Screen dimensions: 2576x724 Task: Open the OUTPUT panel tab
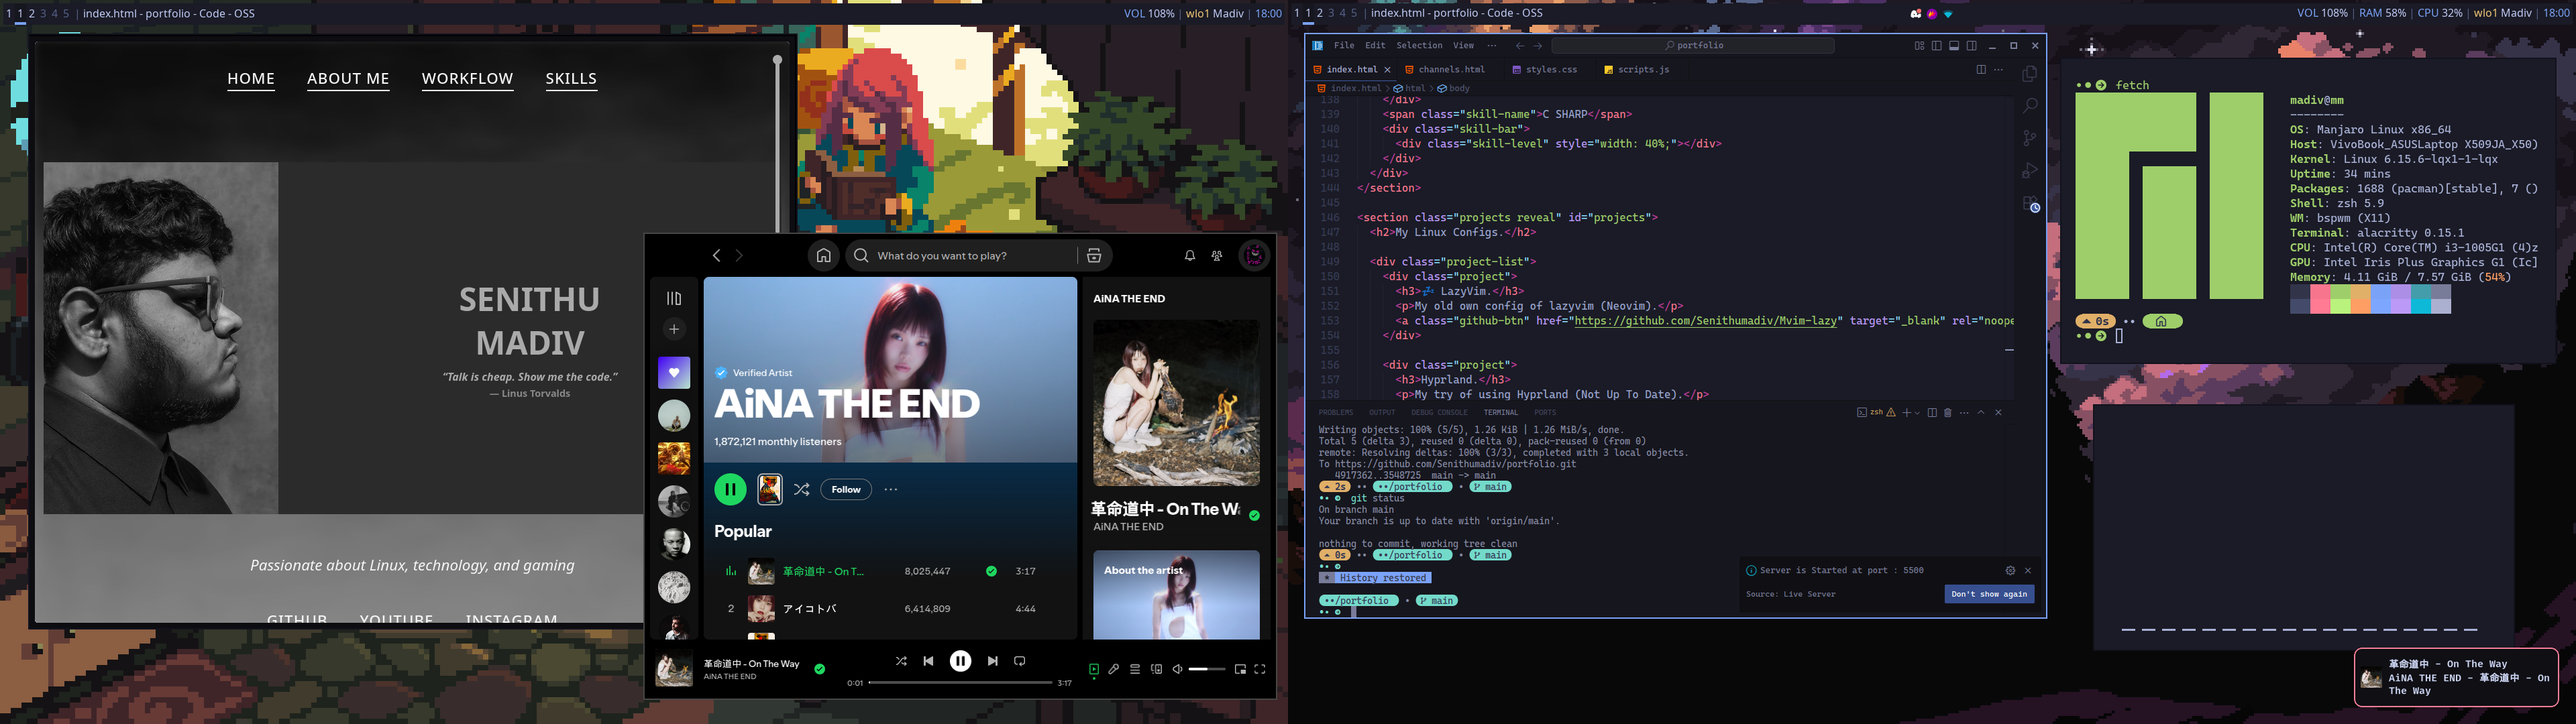click(1382, 412)
